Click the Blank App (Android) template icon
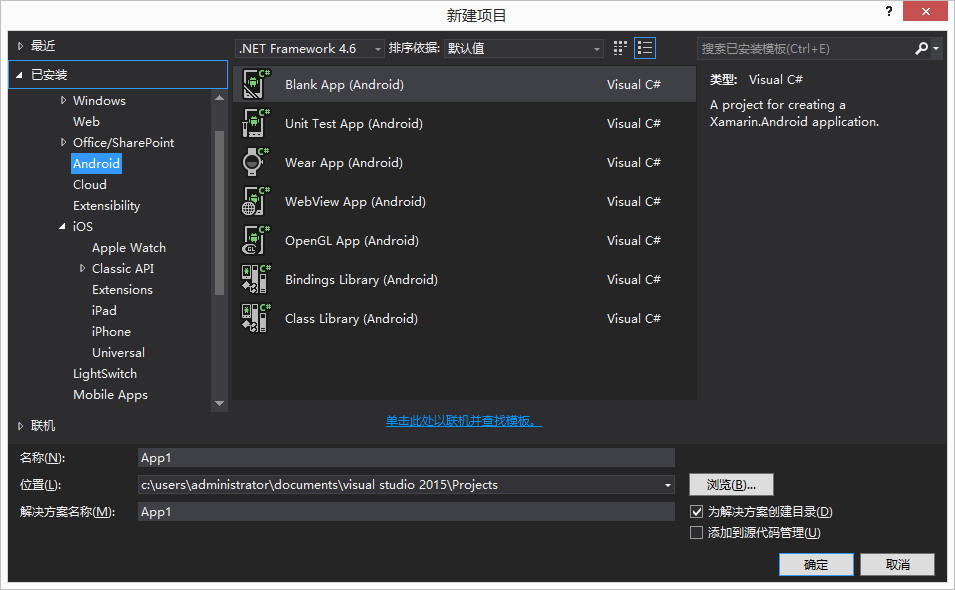Screen dimensions: 955x590 pyautogui.click(x=256, y=84)
